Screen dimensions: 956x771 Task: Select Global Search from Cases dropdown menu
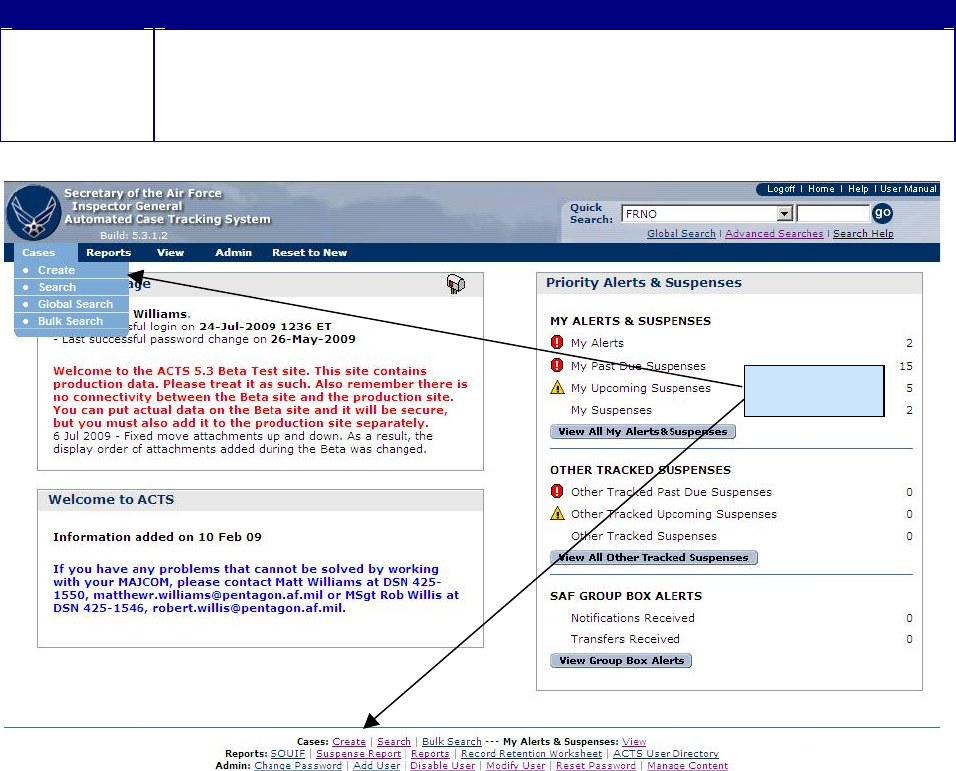[x=75, y=304]
